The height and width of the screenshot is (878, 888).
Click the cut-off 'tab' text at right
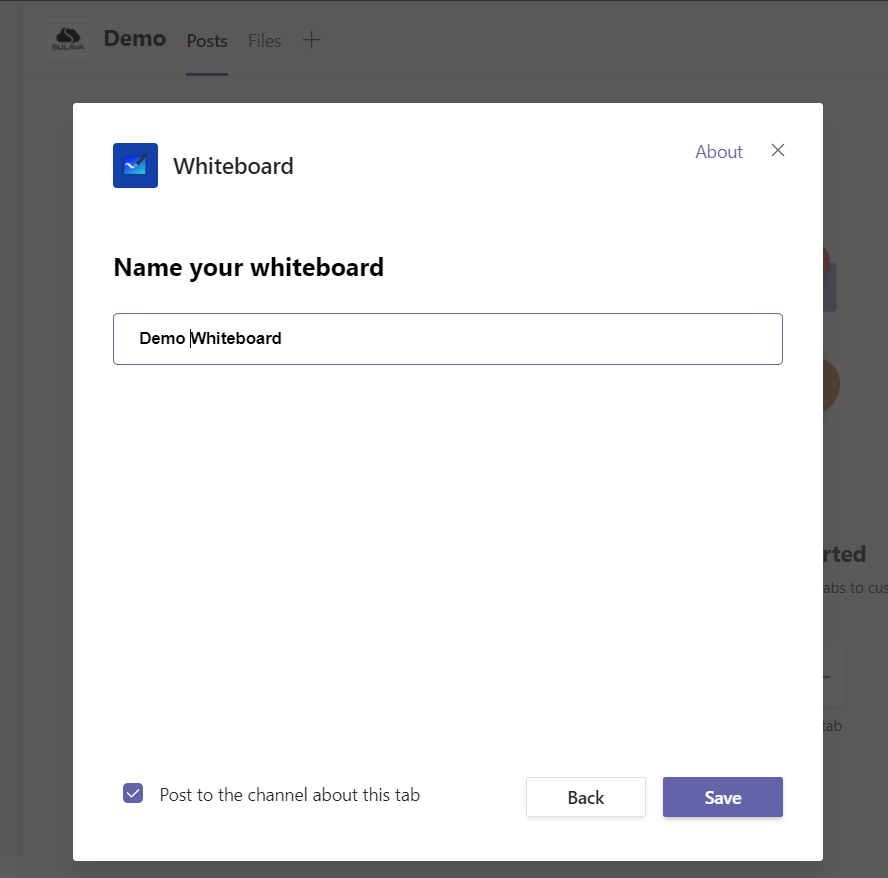point(832,726)
